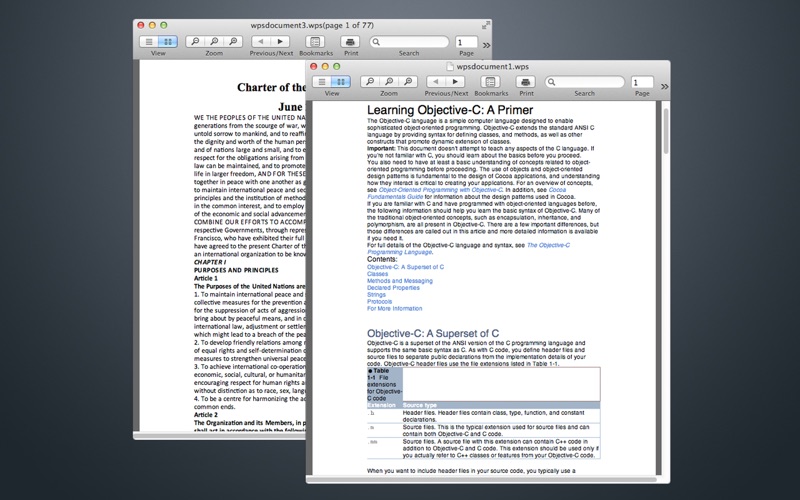Click the Important: bold text
The width and height of the screenshot is (800, 500).
click(381, 148)
